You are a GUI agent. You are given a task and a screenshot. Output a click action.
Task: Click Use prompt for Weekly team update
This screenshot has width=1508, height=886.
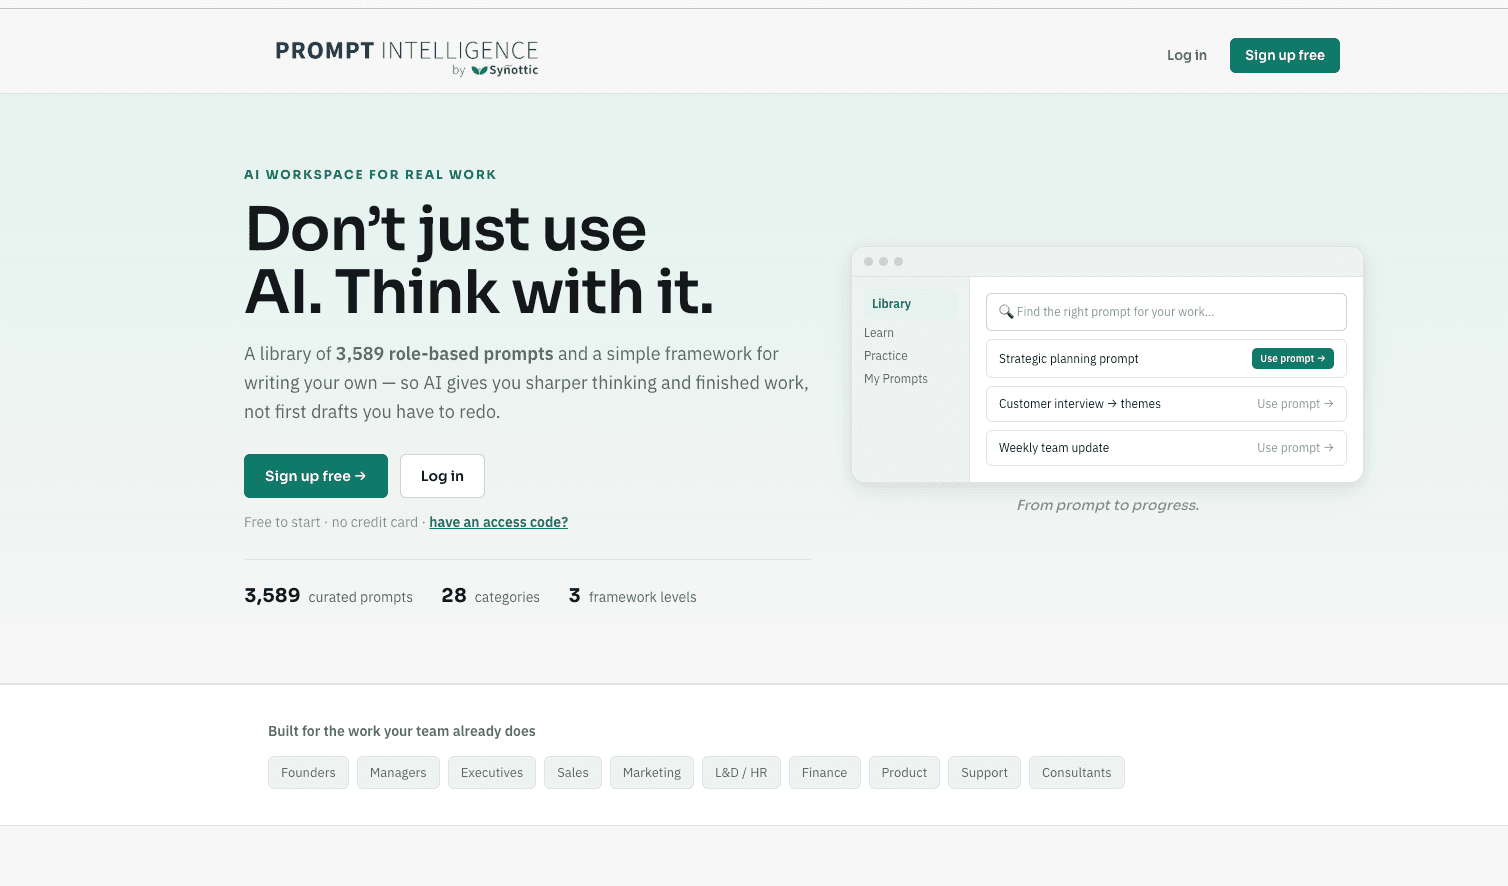[x=1295, y=448]
